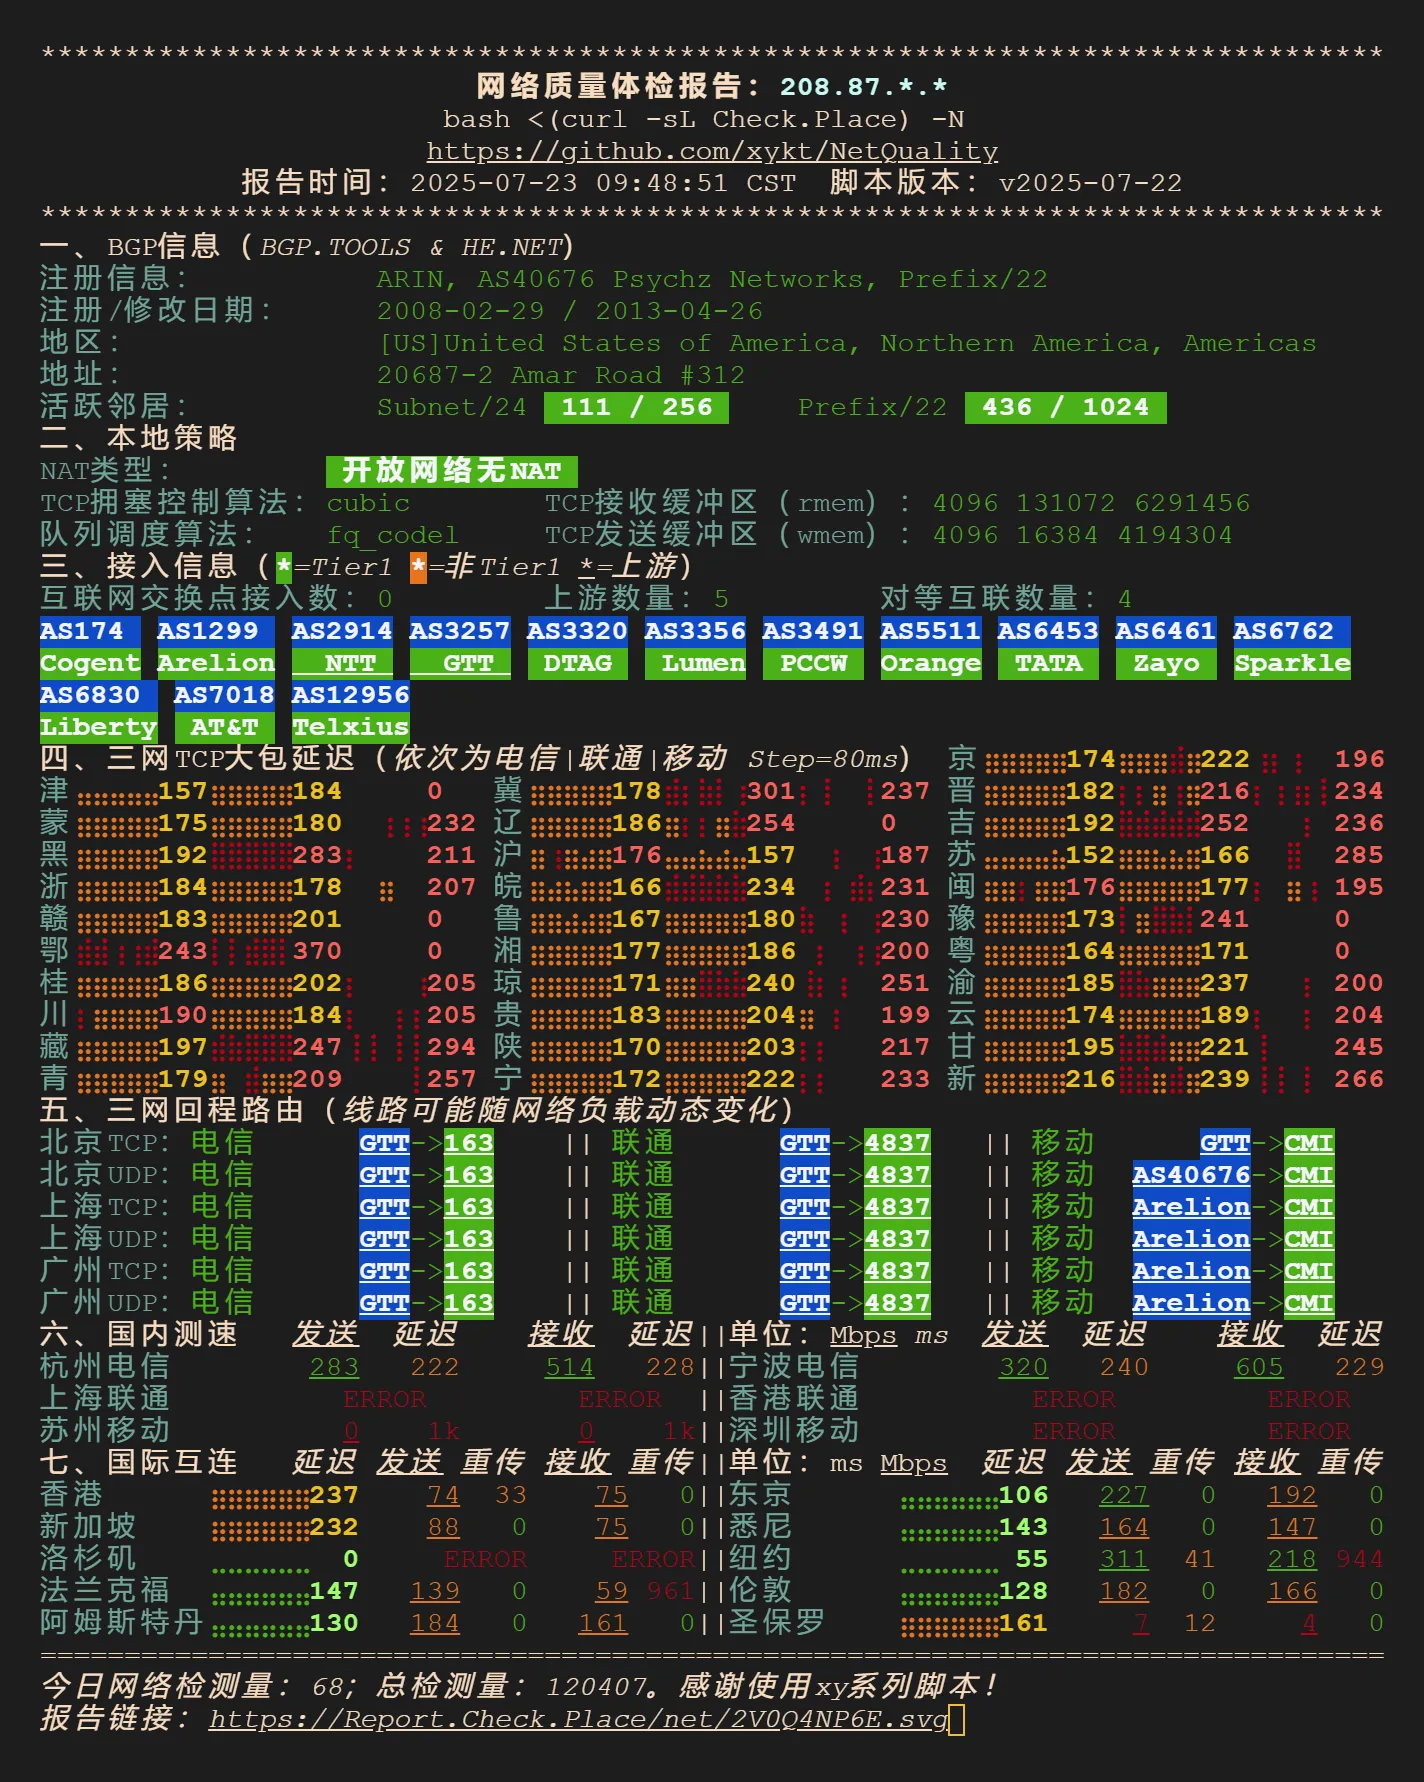Click the 4837 hop in 北京TCP 联通 route
The image size is (1424, 1782).
pyautogui.click(x=897, y=1143)
